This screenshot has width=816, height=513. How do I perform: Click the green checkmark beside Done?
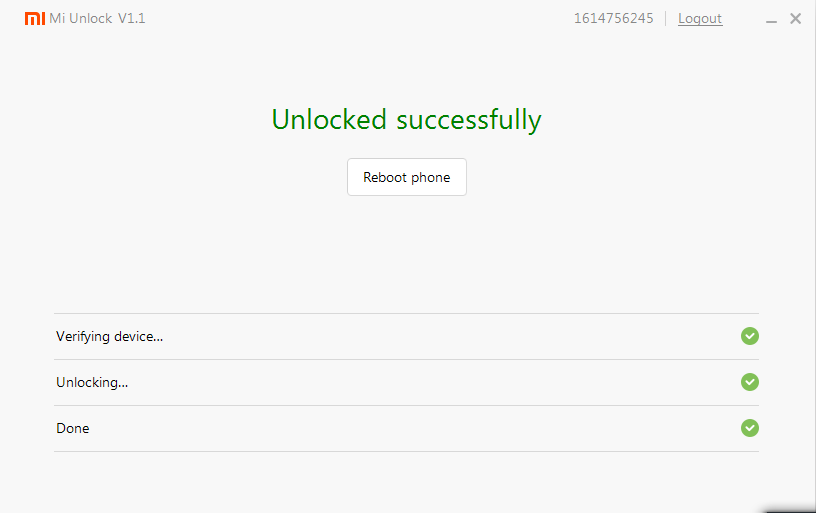[750, 428]
